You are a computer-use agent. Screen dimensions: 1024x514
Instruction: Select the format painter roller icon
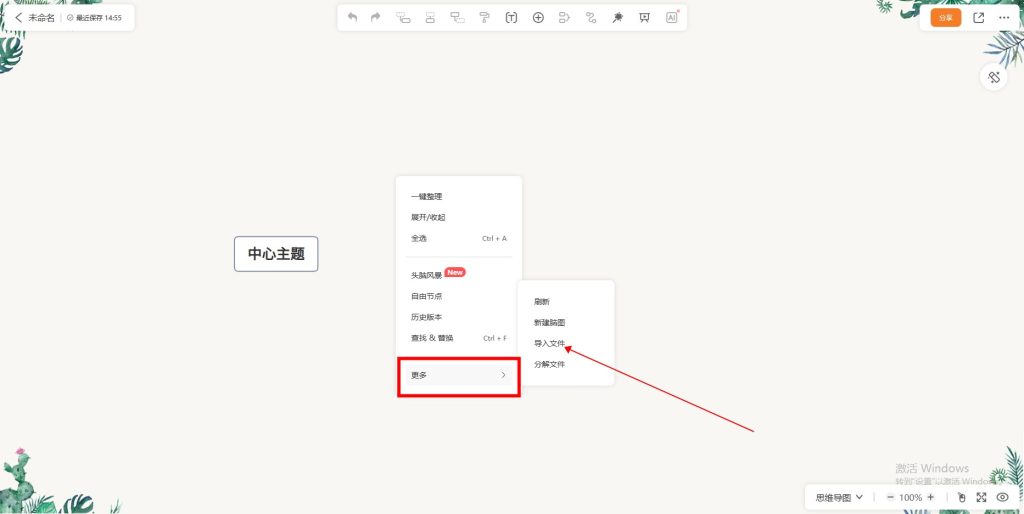pyautogui.click(x=485, y=18)
